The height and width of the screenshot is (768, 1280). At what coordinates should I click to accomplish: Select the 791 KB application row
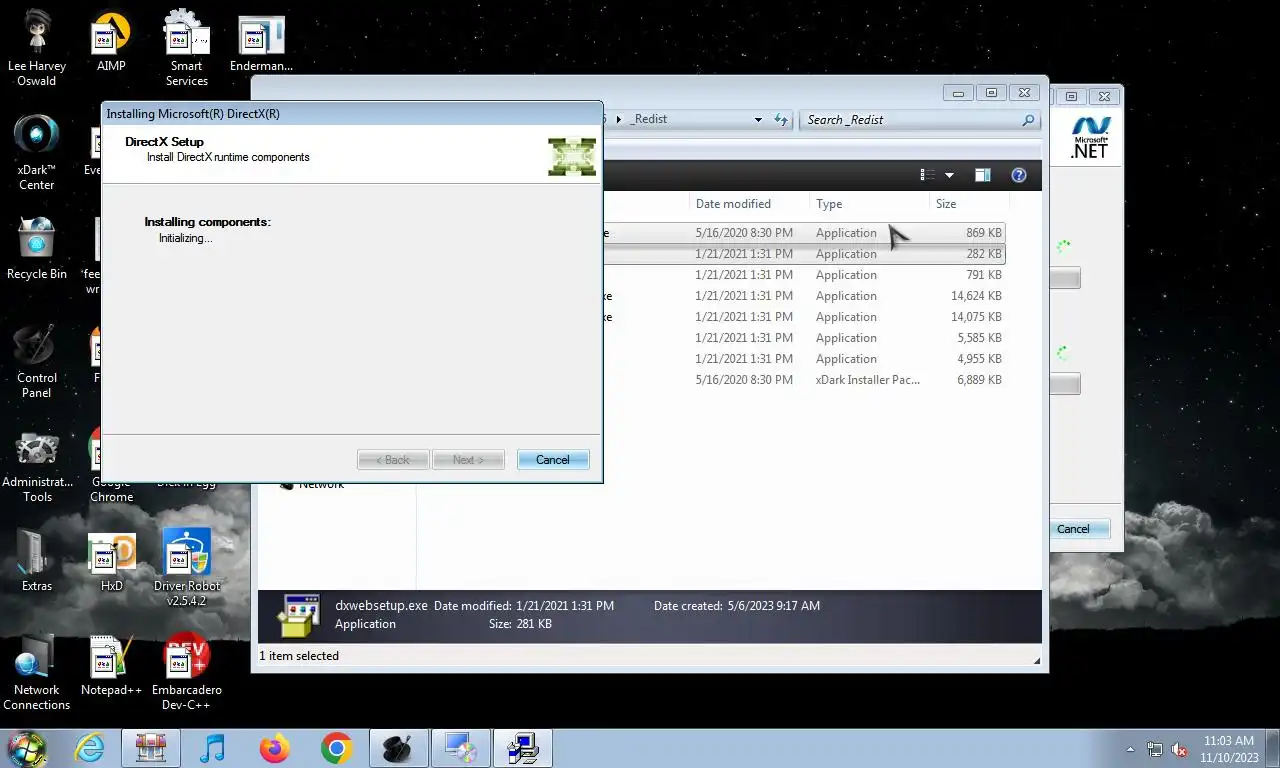point(803,275)
